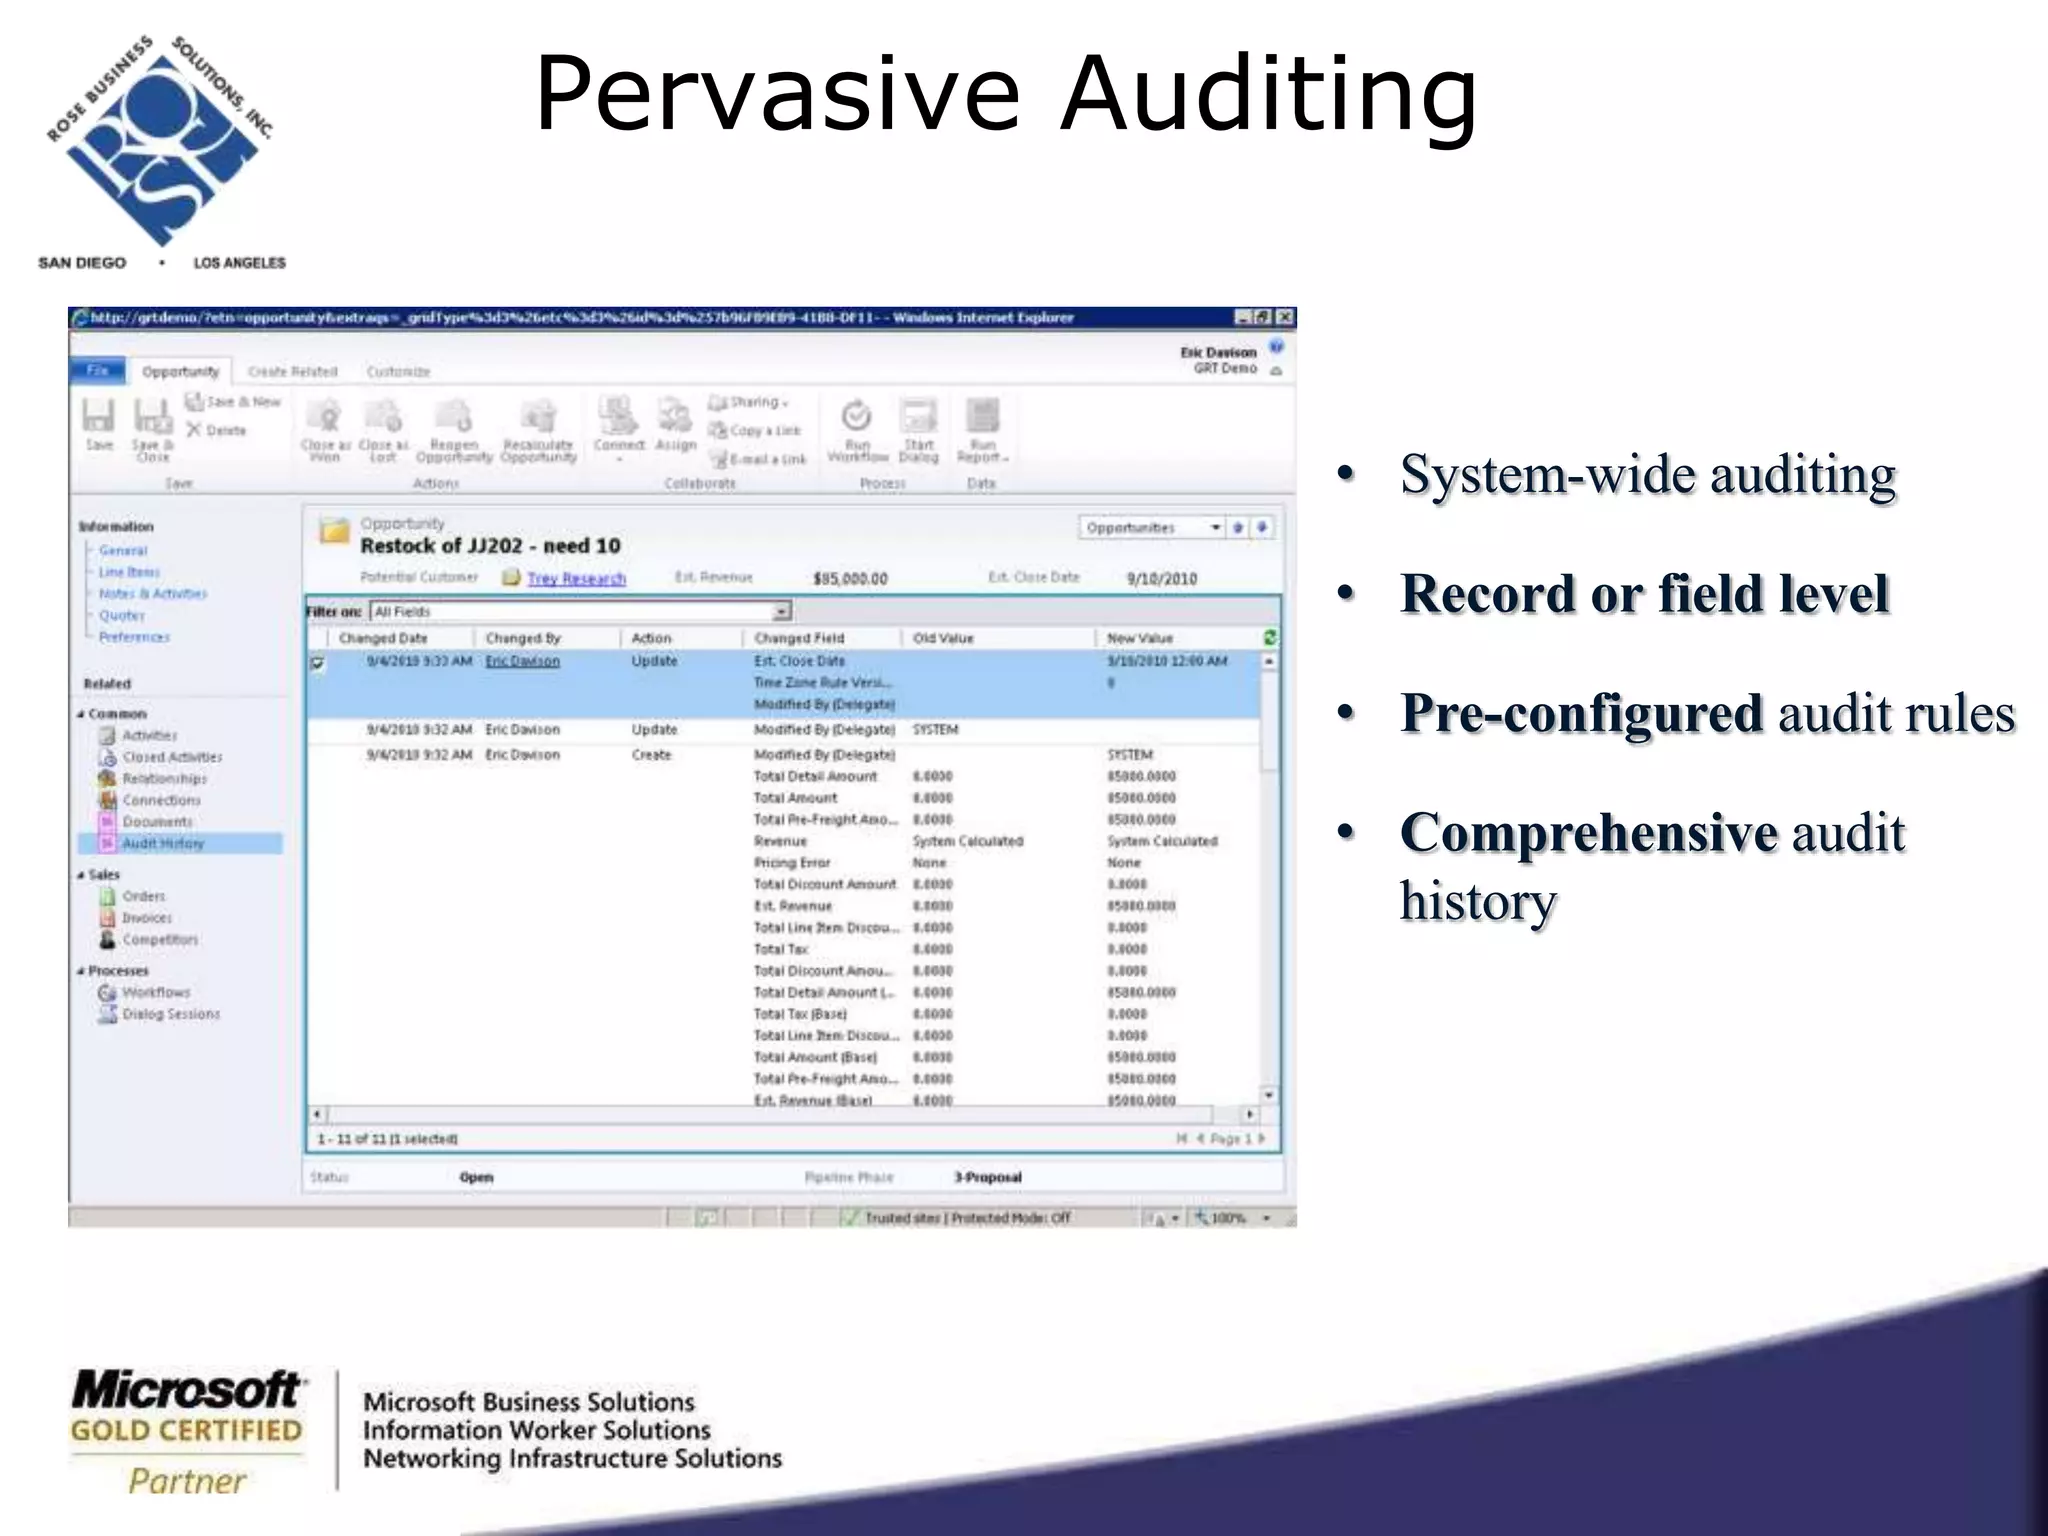2048x1536 pixels.
Task: Click the Save icon in ribbon
Action: pos(98,417)
